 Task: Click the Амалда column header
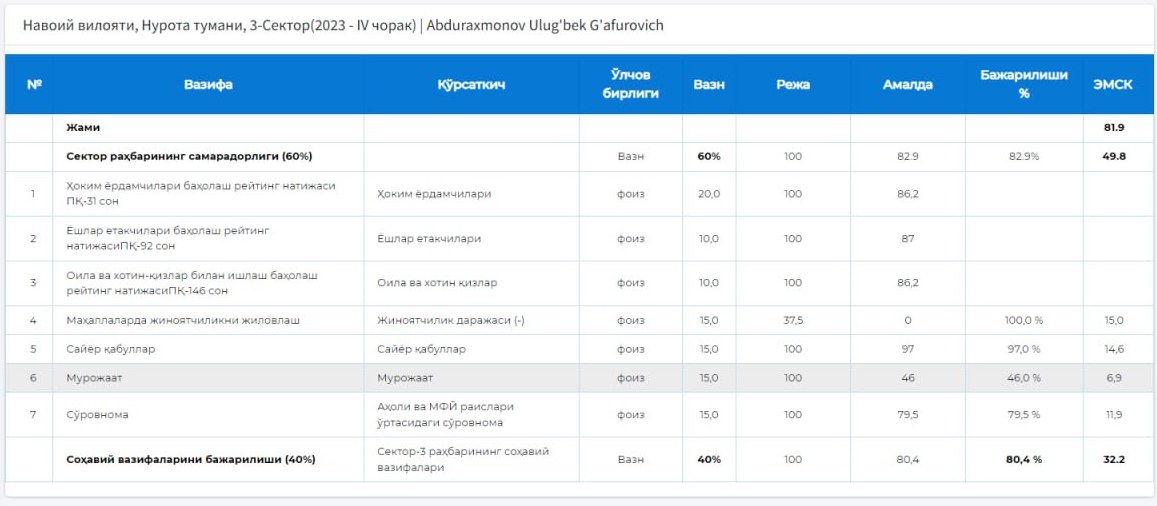908,84
